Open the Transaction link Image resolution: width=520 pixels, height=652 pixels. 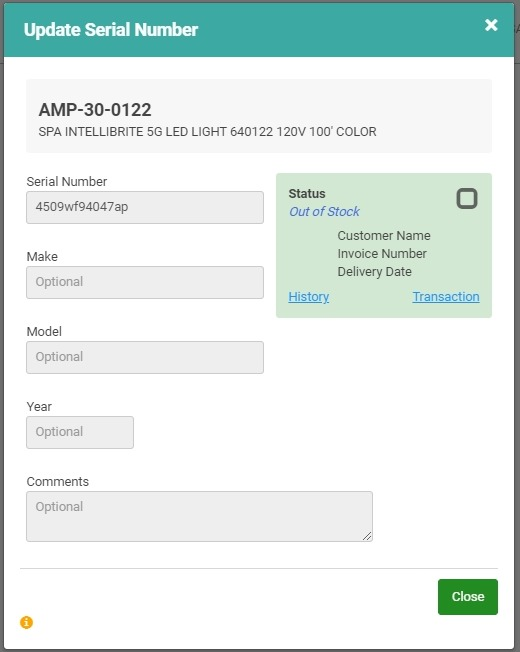[446, 296]
